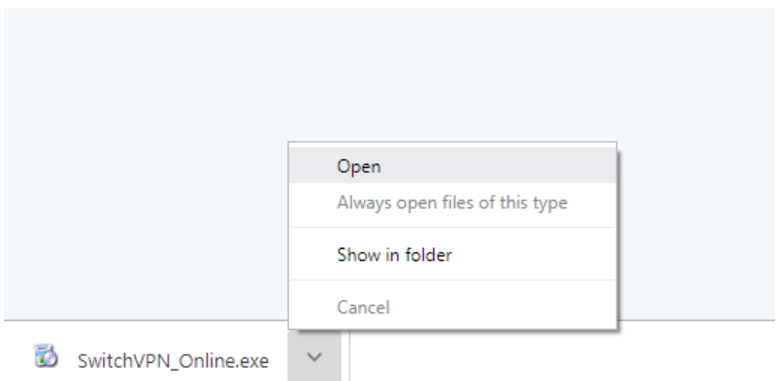Click the empty downloads bar area

[x=561, y=355]
